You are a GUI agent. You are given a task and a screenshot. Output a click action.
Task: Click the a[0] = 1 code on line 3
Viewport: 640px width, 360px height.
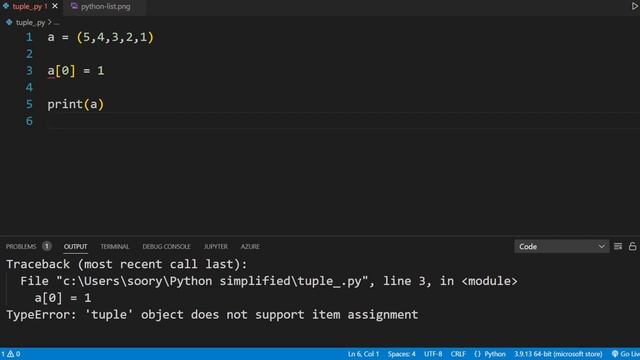[x=76, y=71]
